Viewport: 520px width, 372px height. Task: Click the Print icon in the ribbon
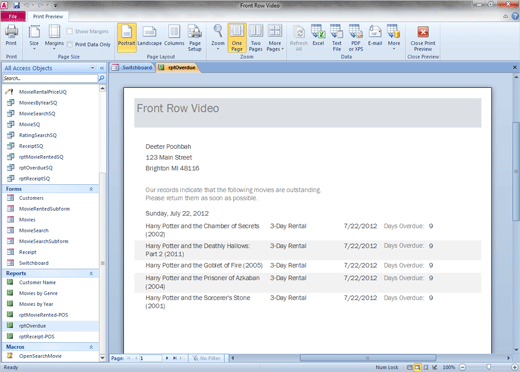click(x=11, y=35)
